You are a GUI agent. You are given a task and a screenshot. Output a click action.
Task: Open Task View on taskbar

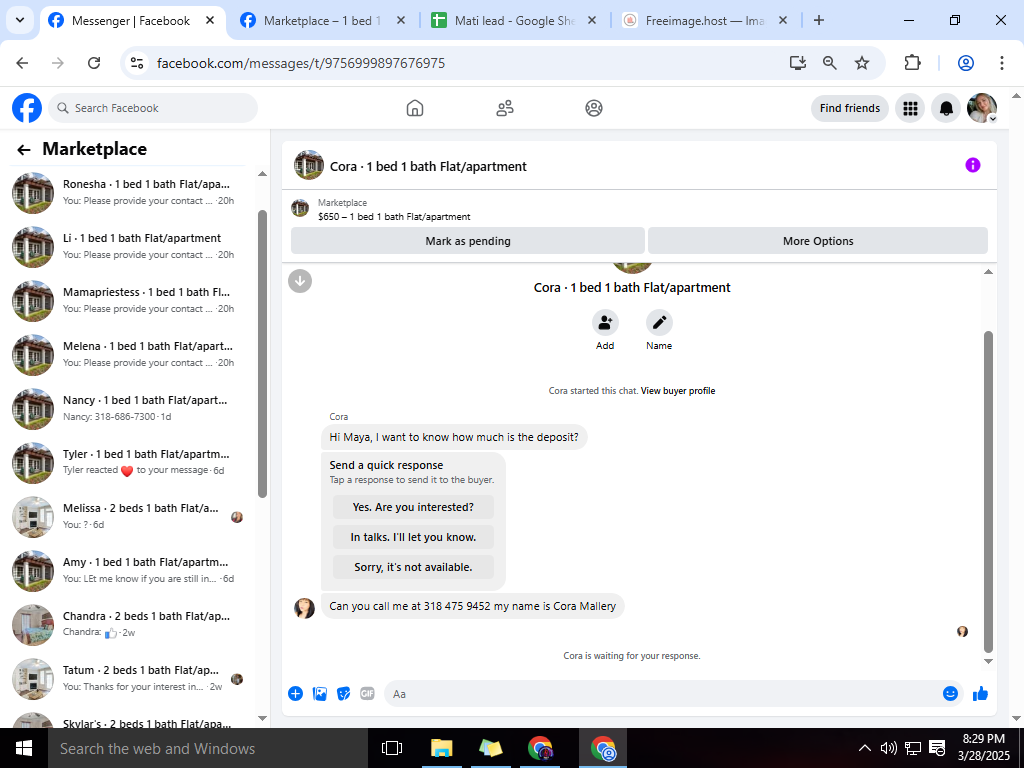pos(392,748)
